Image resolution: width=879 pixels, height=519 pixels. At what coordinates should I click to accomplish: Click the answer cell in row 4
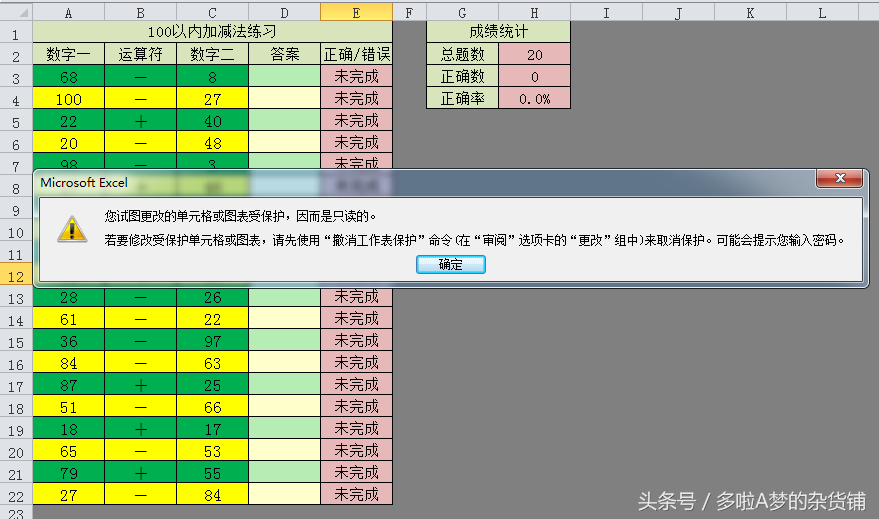[x=284, y=99]
